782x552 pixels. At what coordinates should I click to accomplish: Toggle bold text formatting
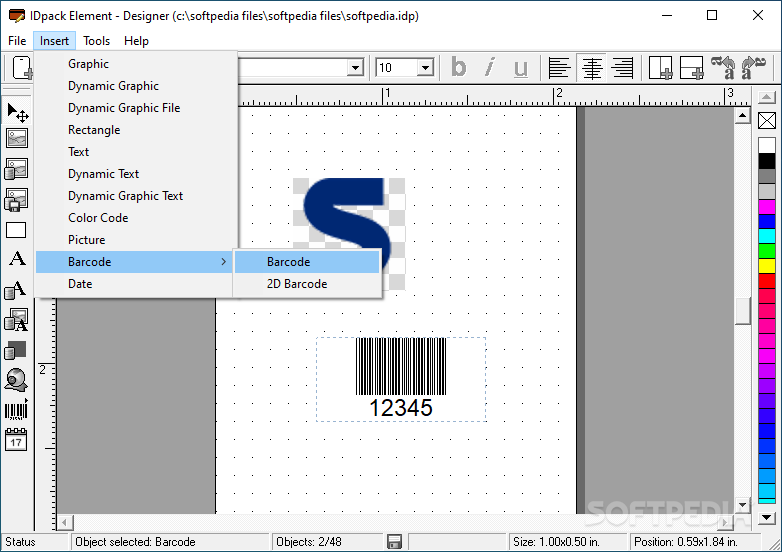[458, 67]
